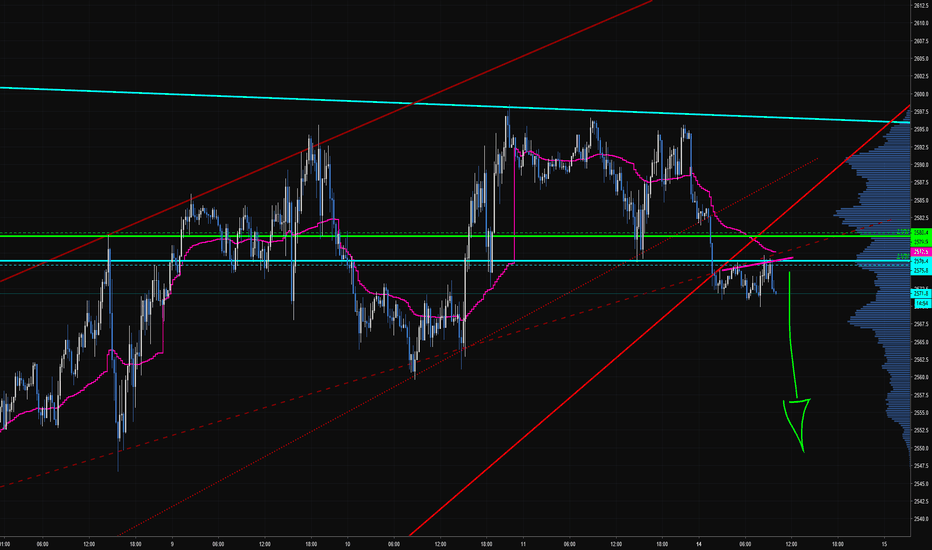Select the cyan 2575.8 price tag

921,271
